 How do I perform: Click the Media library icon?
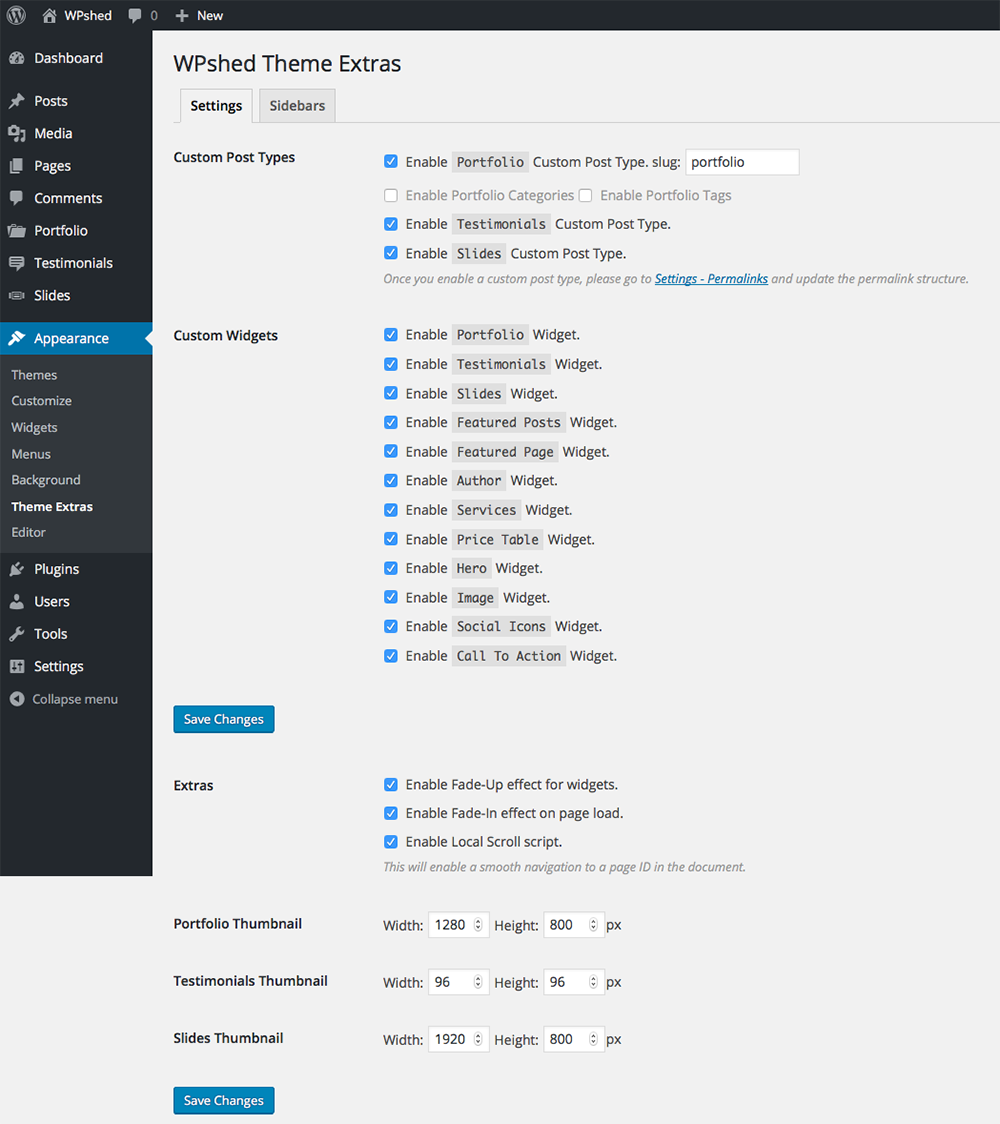(16, 133)
